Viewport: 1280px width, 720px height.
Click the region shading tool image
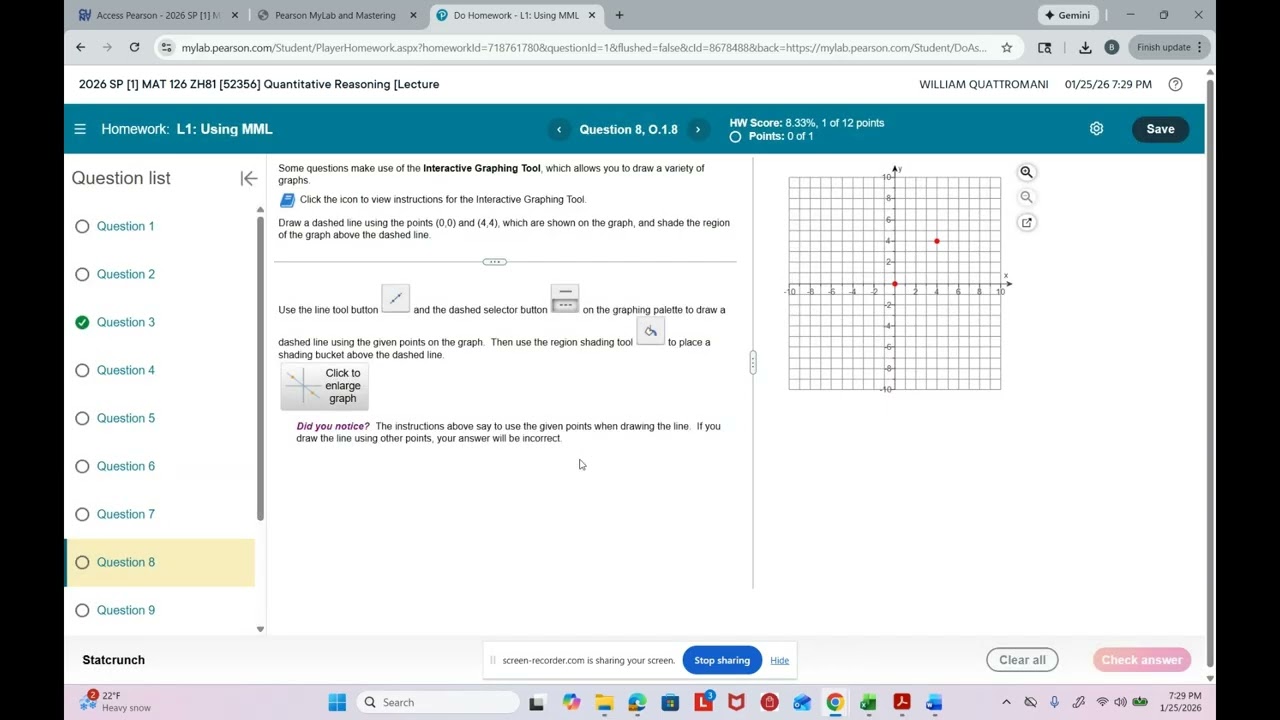(x=651, y=331)
